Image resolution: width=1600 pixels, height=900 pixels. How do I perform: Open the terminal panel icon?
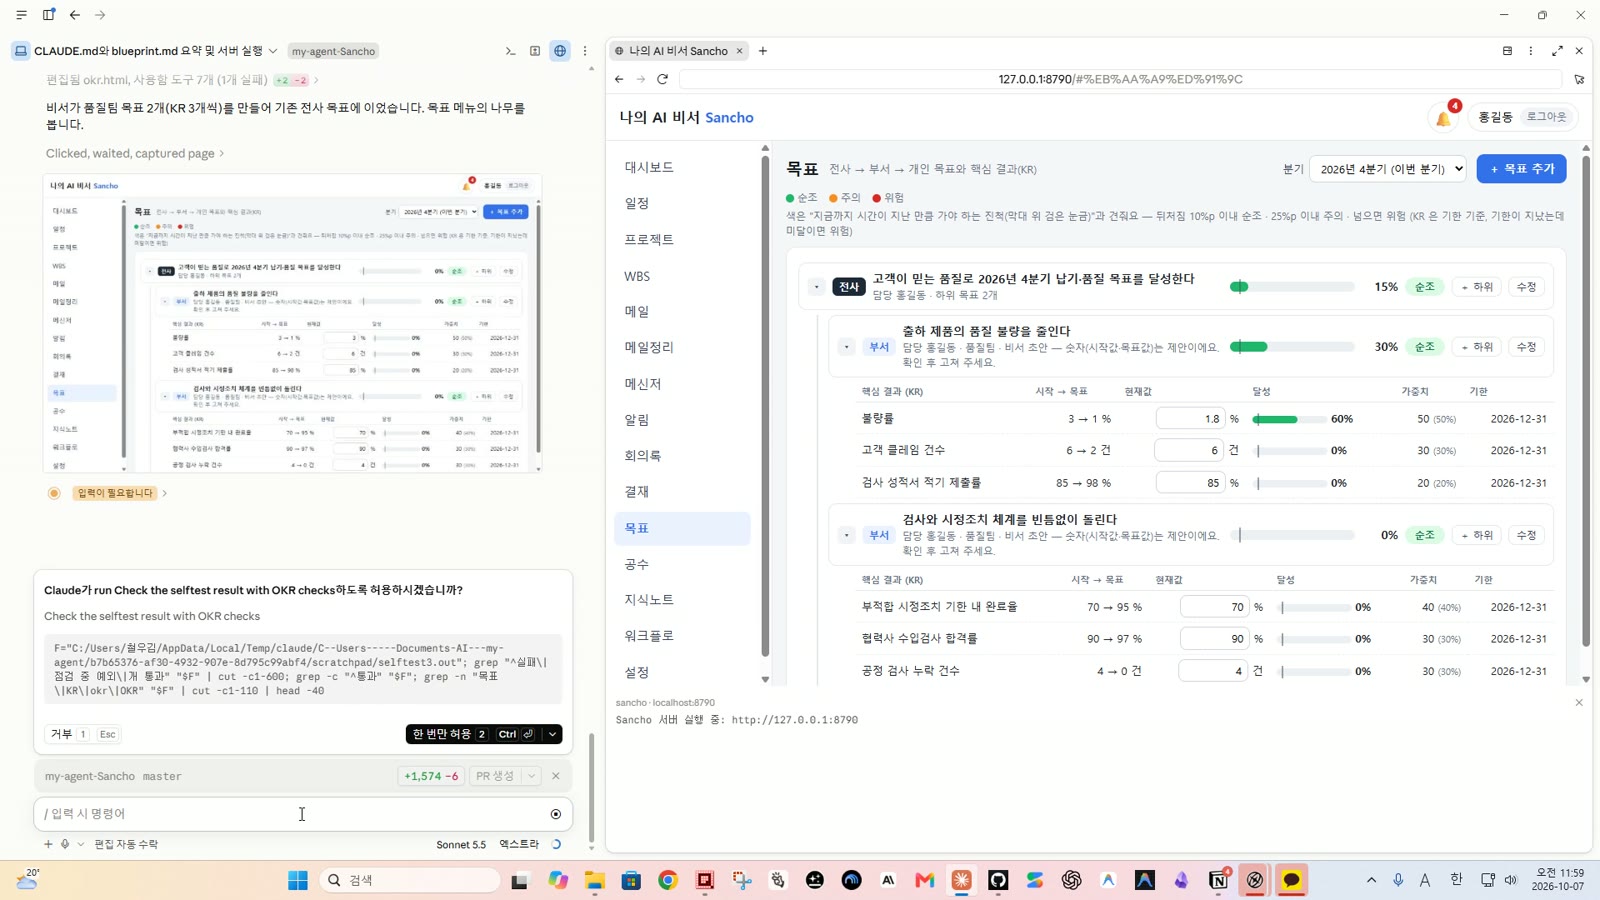[x=510, y=51]
